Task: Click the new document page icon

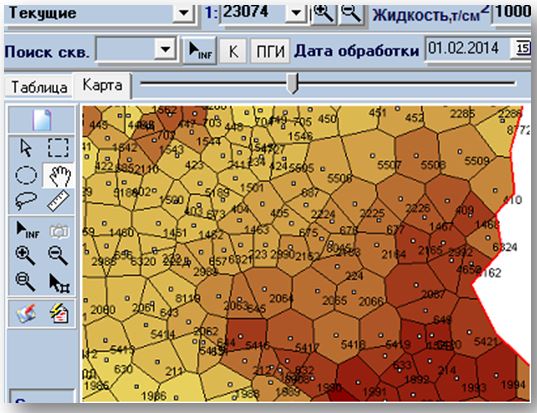Action: (x=42, y=120)
